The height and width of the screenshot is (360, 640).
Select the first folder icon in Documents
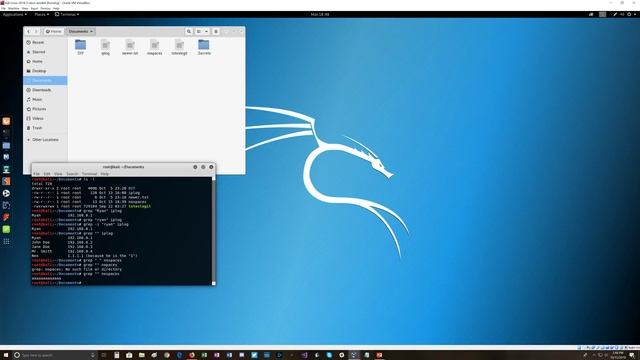(x=80, y=44)
